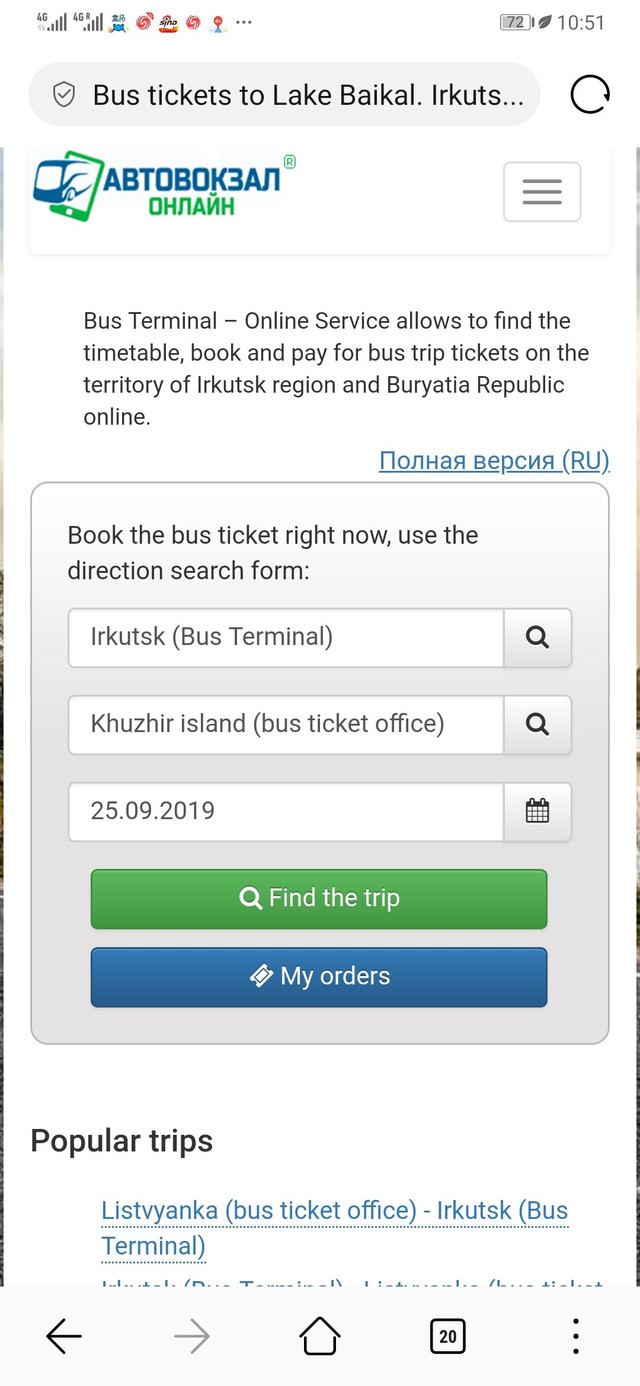The height and width of the screenshot is (1386, 640).
Task: Reload the page with the refresh icon
Action: pos(590,95)
